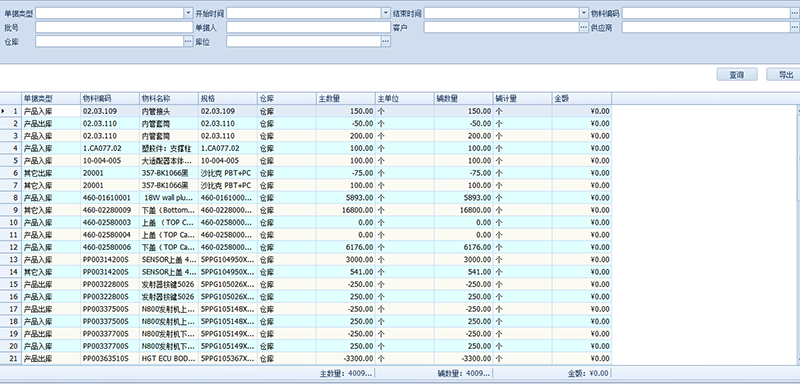Open the 仓库 filter lookup ellipsis button

click(188, 42)
